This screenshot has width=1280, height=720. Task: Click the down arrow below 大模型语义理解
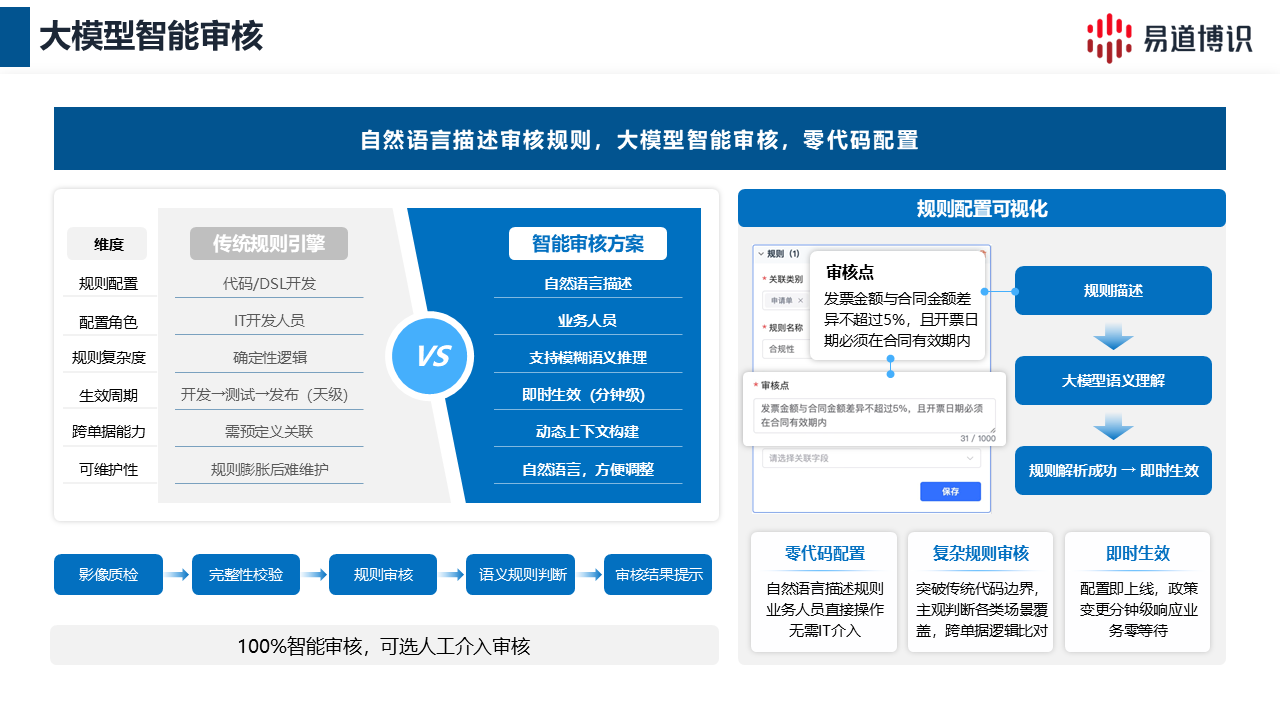pyautogui.click(x=1113, y=425)
